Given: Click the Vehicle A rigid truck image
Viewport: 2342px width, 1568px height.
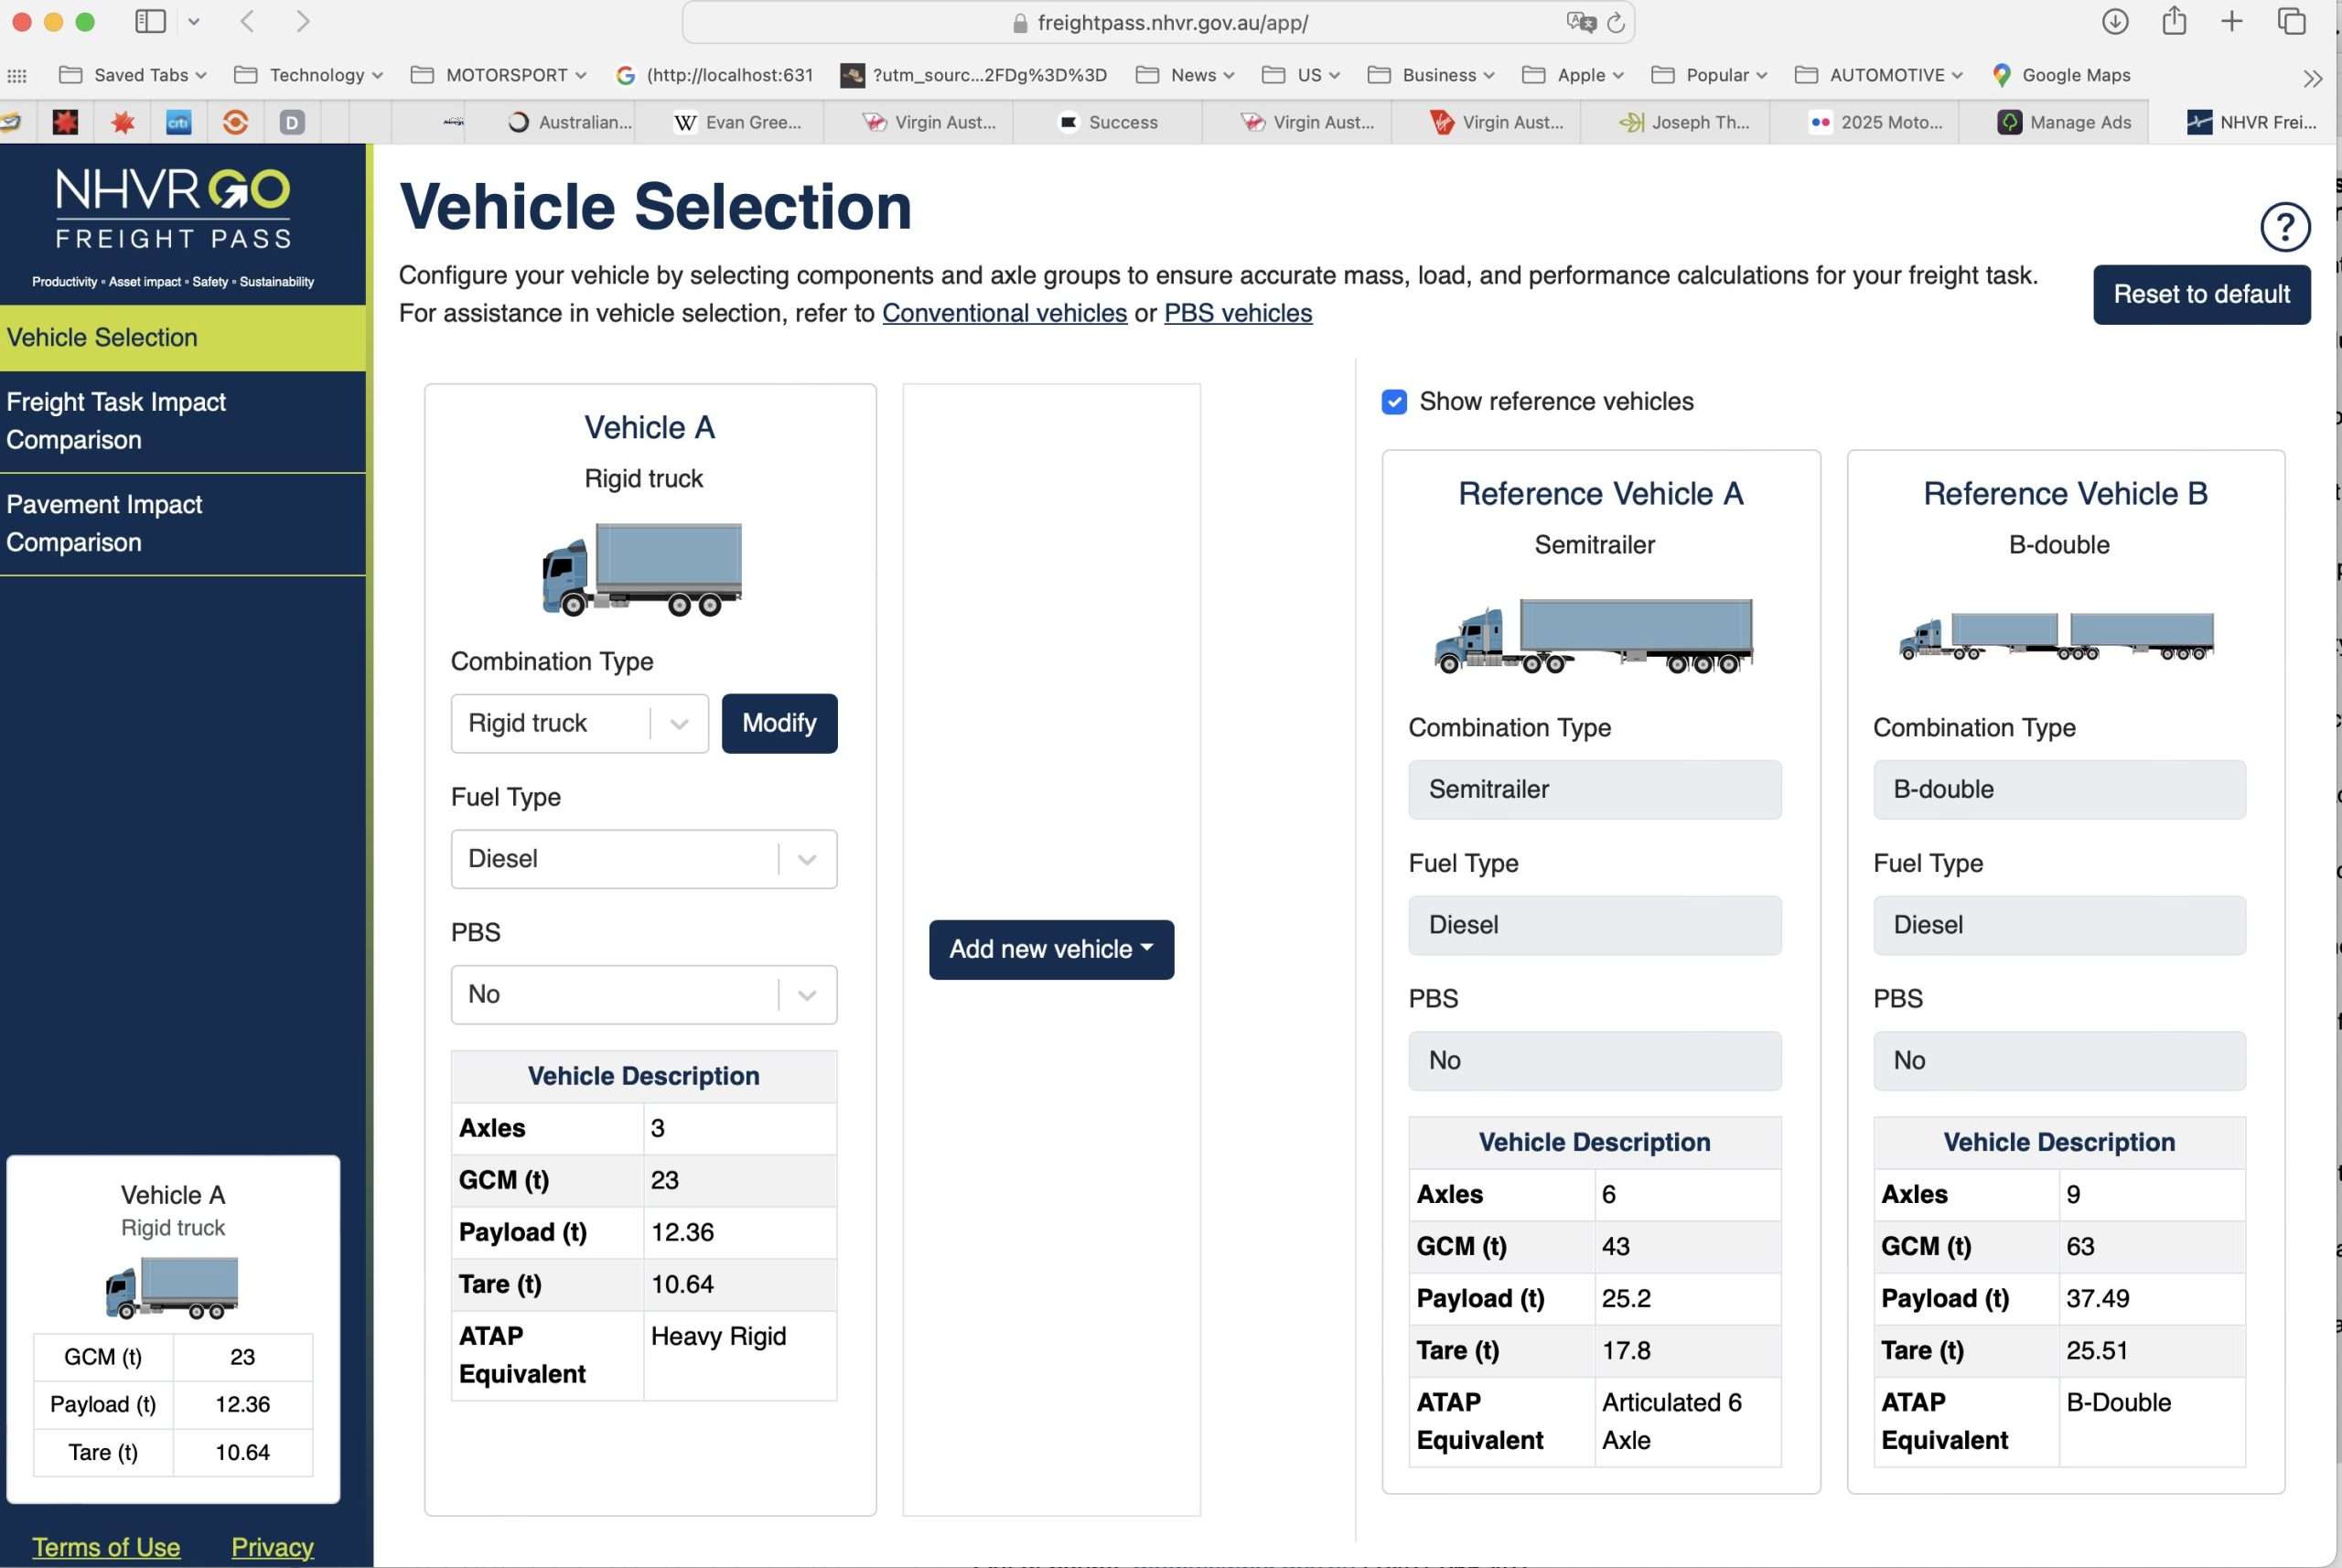Looking at the screenshot, I should pyautogui.click(x=642, y=568).
